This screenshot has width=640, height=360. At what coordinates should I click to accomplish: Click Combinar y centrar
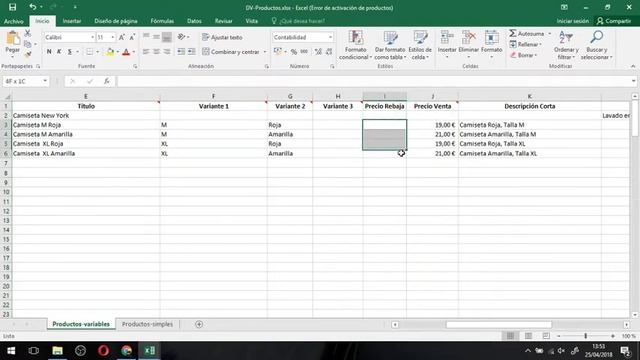pos(231,52)
